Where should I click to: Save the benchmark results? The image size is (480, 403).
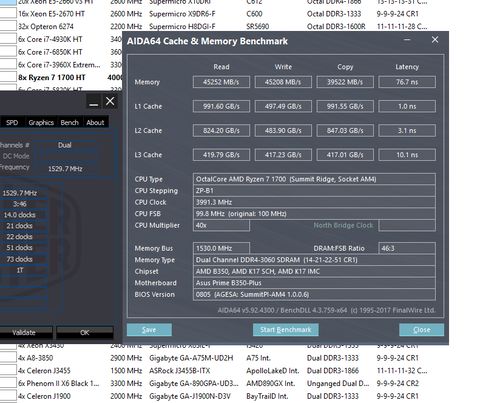(x=149, y=330)
